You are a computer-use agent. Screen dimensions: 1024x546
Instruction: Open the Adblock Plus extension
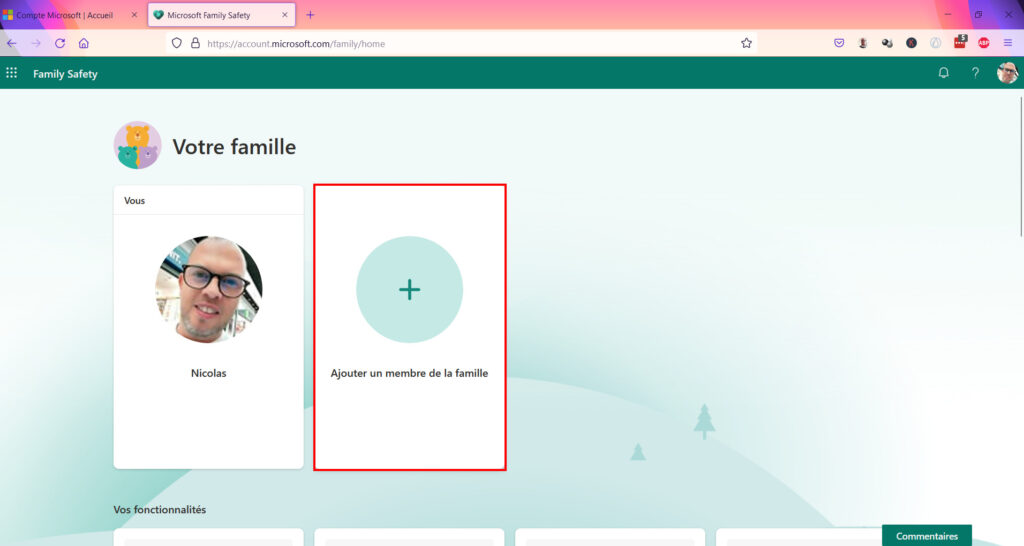click(x=984, y=43)
